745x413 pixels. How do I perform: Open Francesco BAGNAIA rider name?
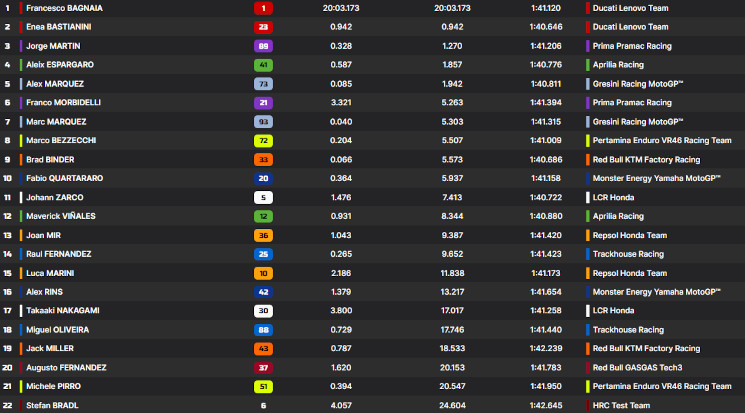click(66, 8)
